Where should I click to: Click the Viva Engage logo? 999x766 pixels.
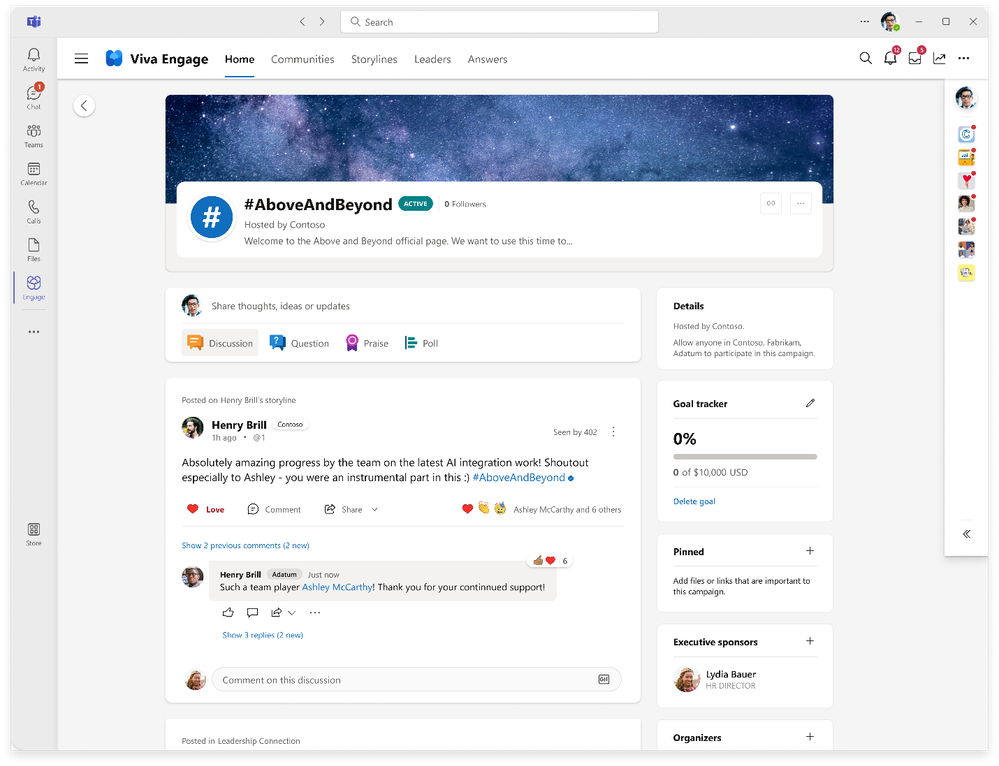pos(114,59)
